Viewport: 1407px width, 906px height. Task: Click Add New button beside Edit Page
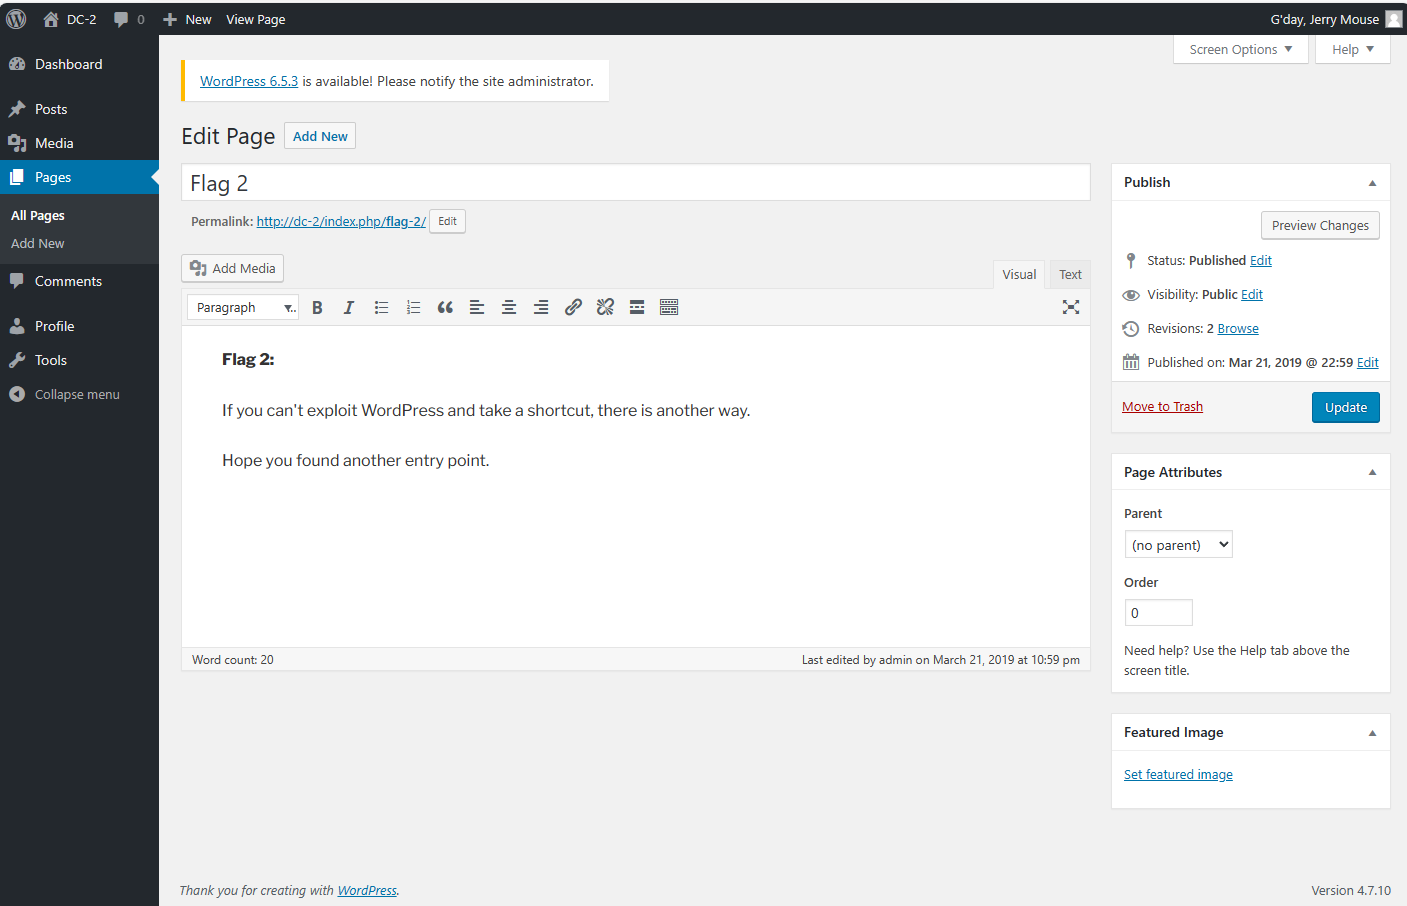[x=320, y=136]
